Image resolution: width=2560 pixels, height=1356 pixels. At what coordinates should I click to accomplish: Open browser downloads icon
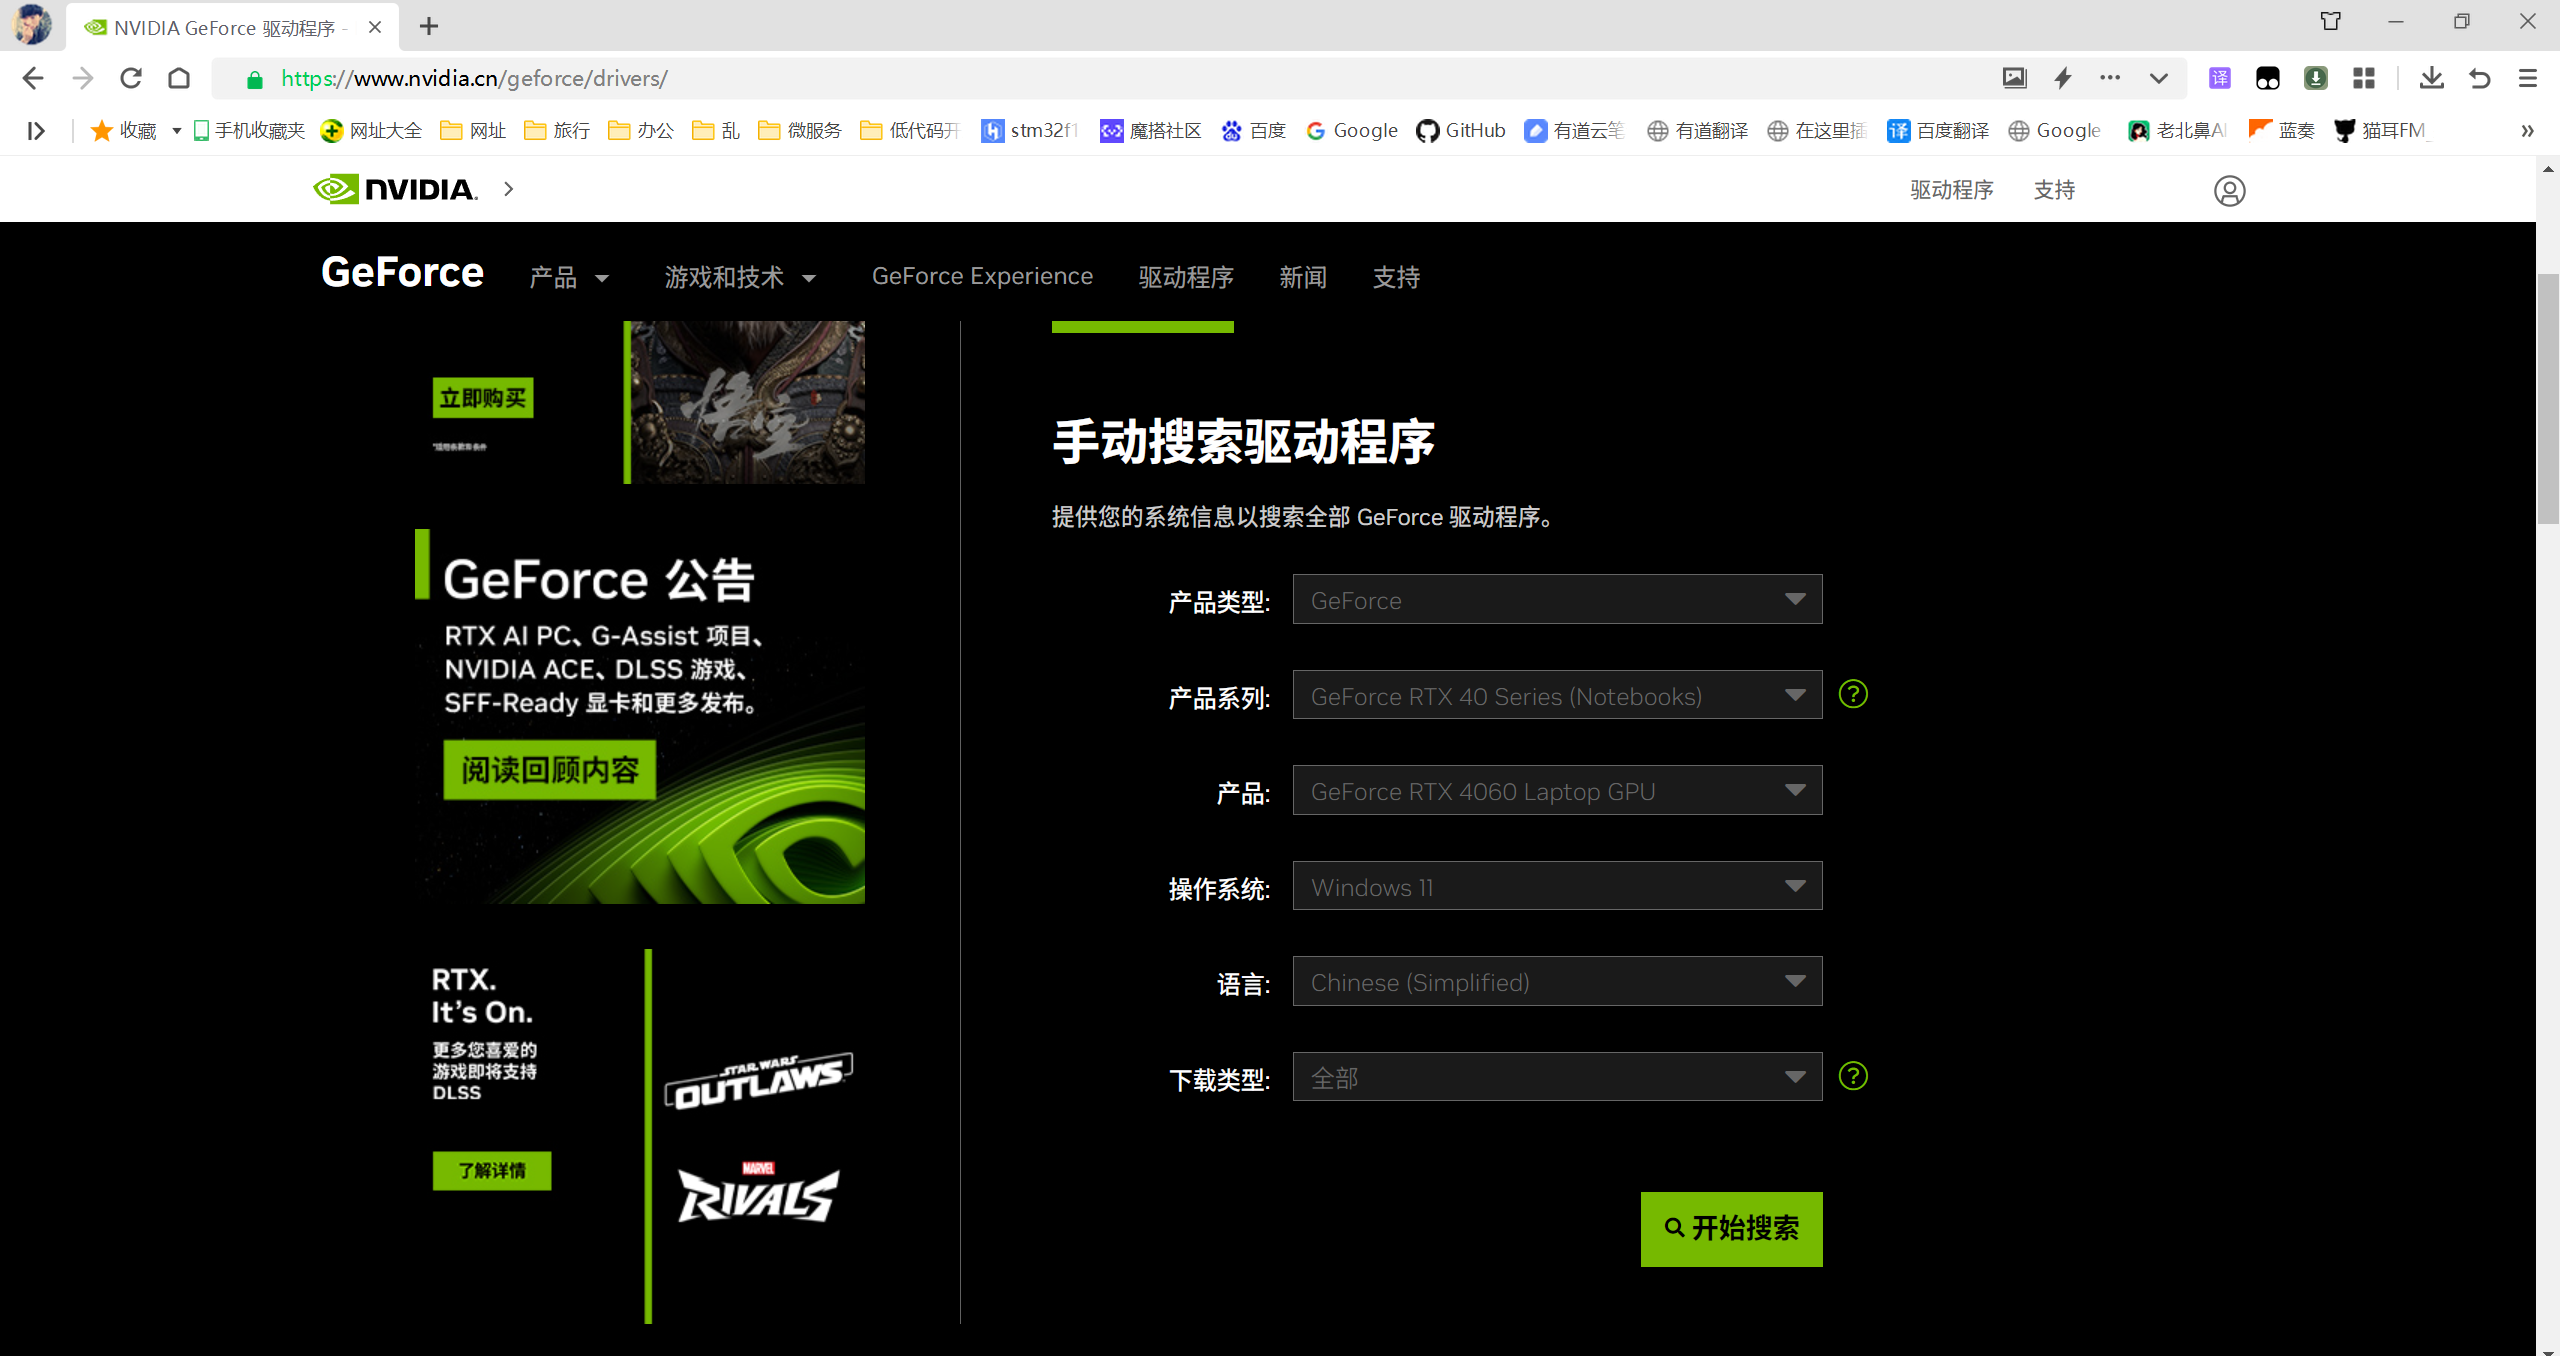pyautogui.click(x=2431, y=78)
